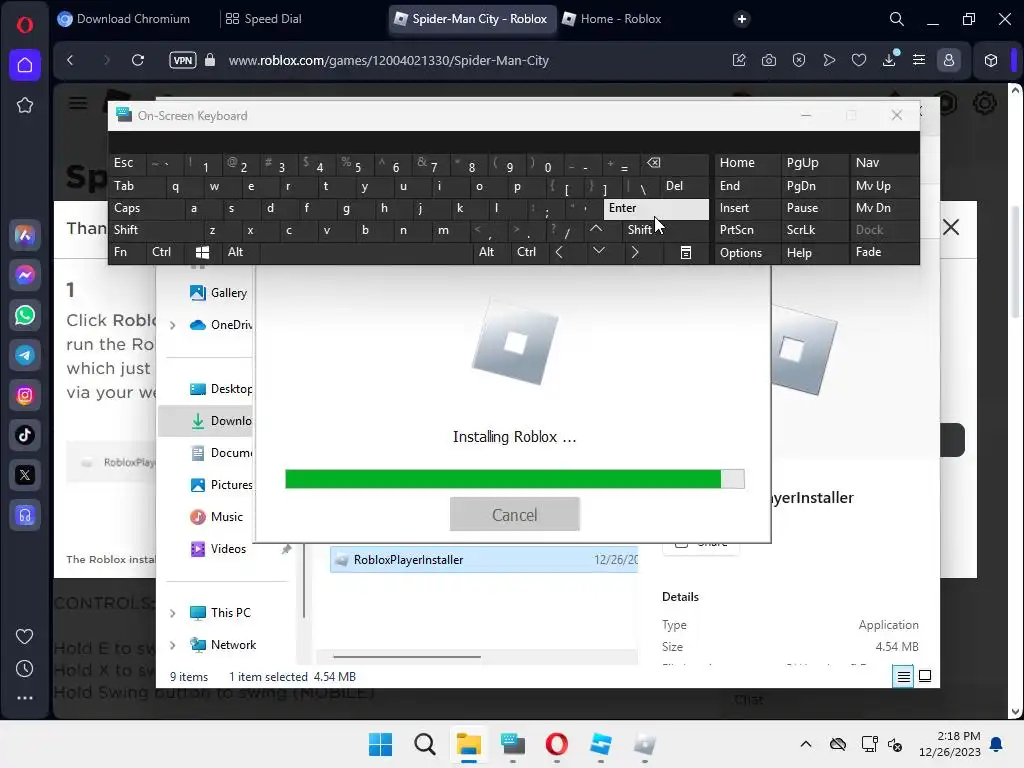1024x768 pixels.
Task: Open Gallery in File Explorer sidebar
Action: point(219,293)
